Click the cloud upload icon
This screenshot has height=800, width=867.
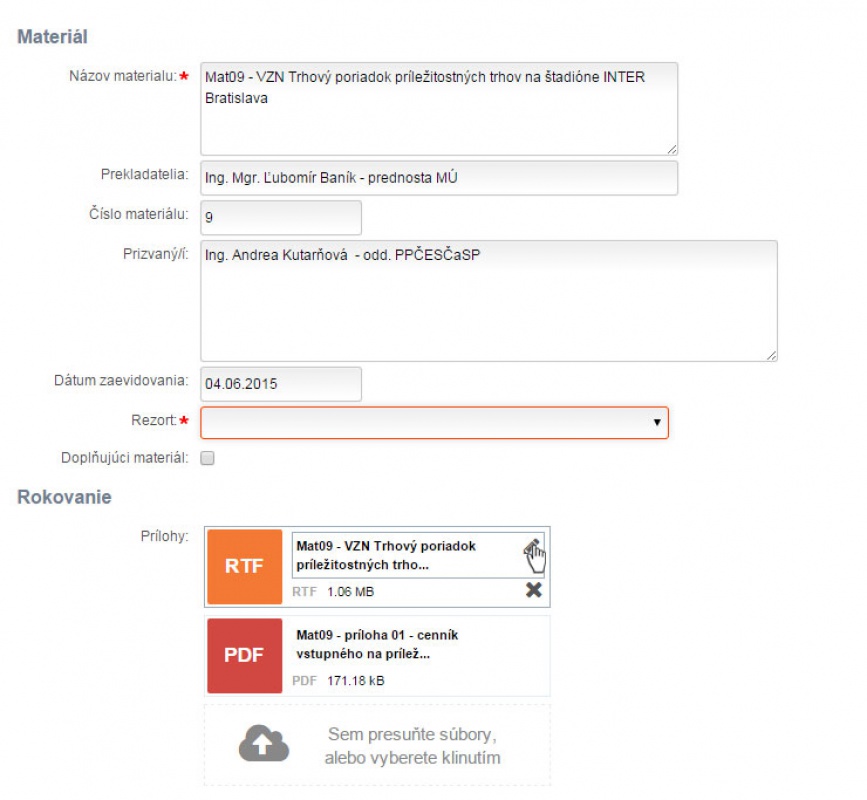point(264,744)
